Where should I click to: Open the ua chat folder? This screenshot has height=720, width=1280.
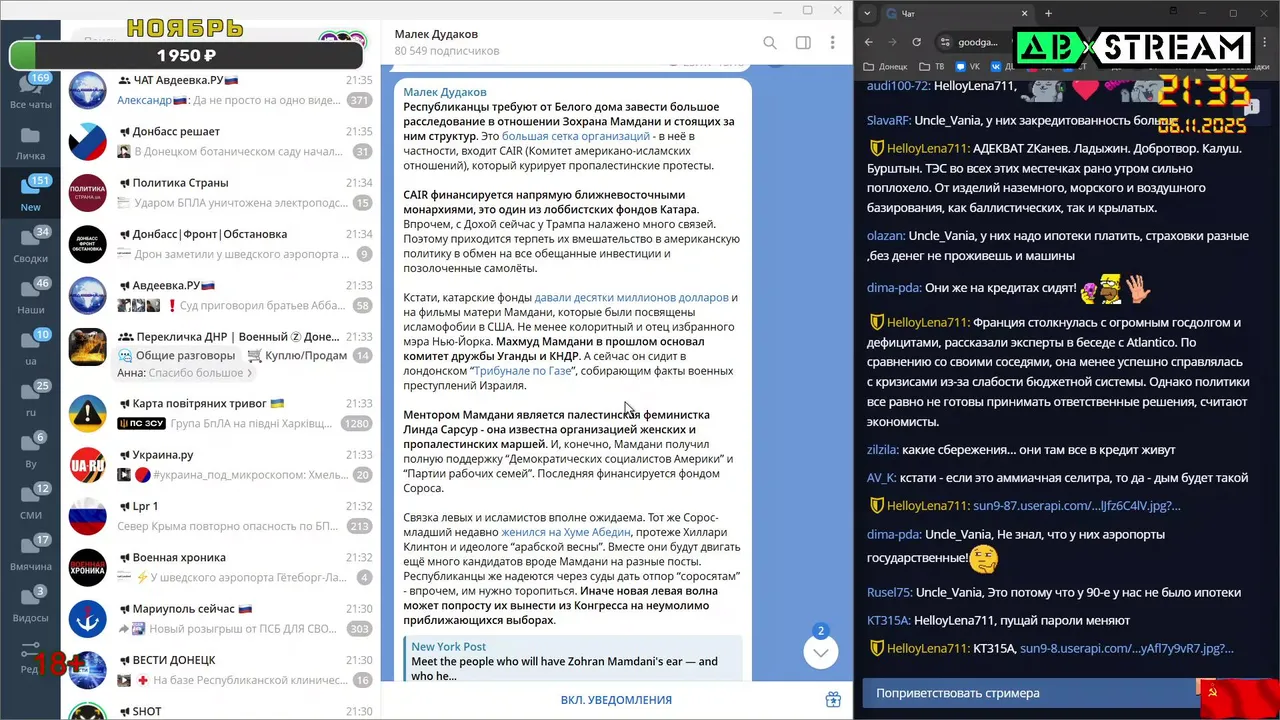click(x=30, y=348)
